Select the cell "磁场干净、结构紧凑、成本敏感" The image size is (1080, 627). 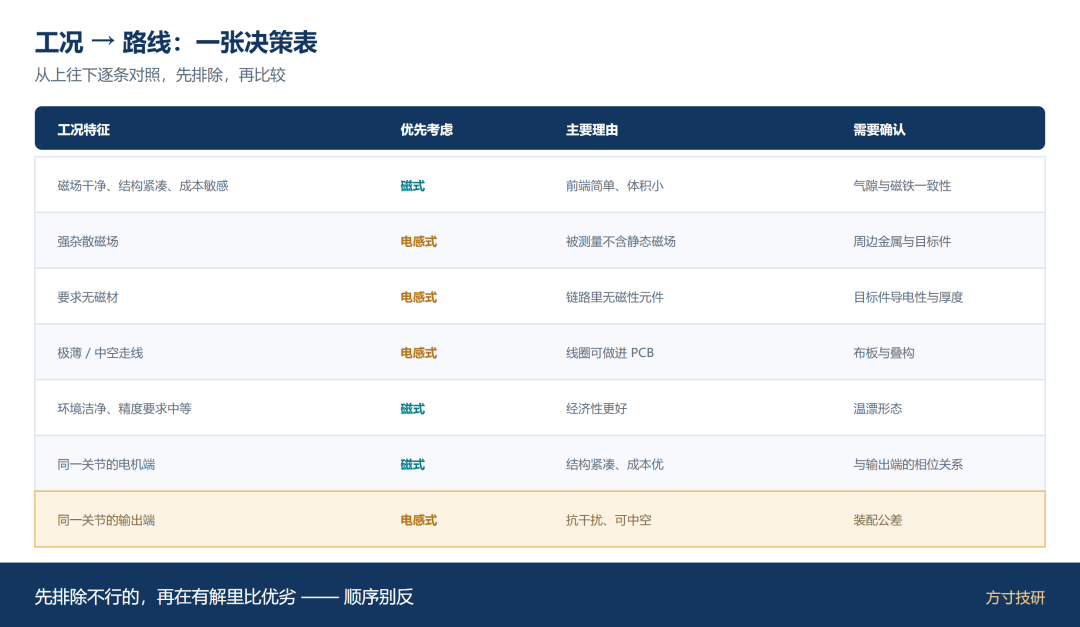tap(143, 185)
